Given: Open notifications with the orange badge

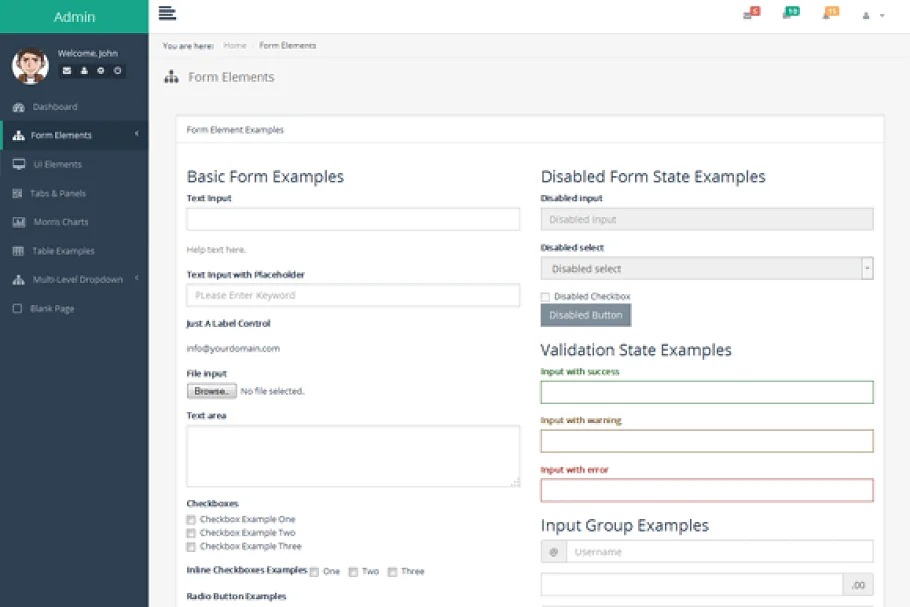Looking at the screenshot, I should click(x=829, y=14).
